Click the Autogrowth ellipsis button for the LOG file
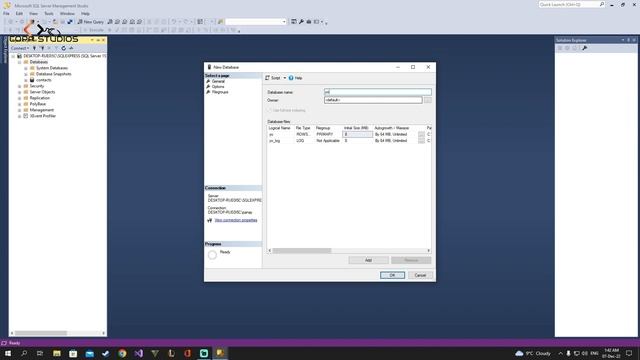The height and width of the screenshot is (360, 640). 421,140
